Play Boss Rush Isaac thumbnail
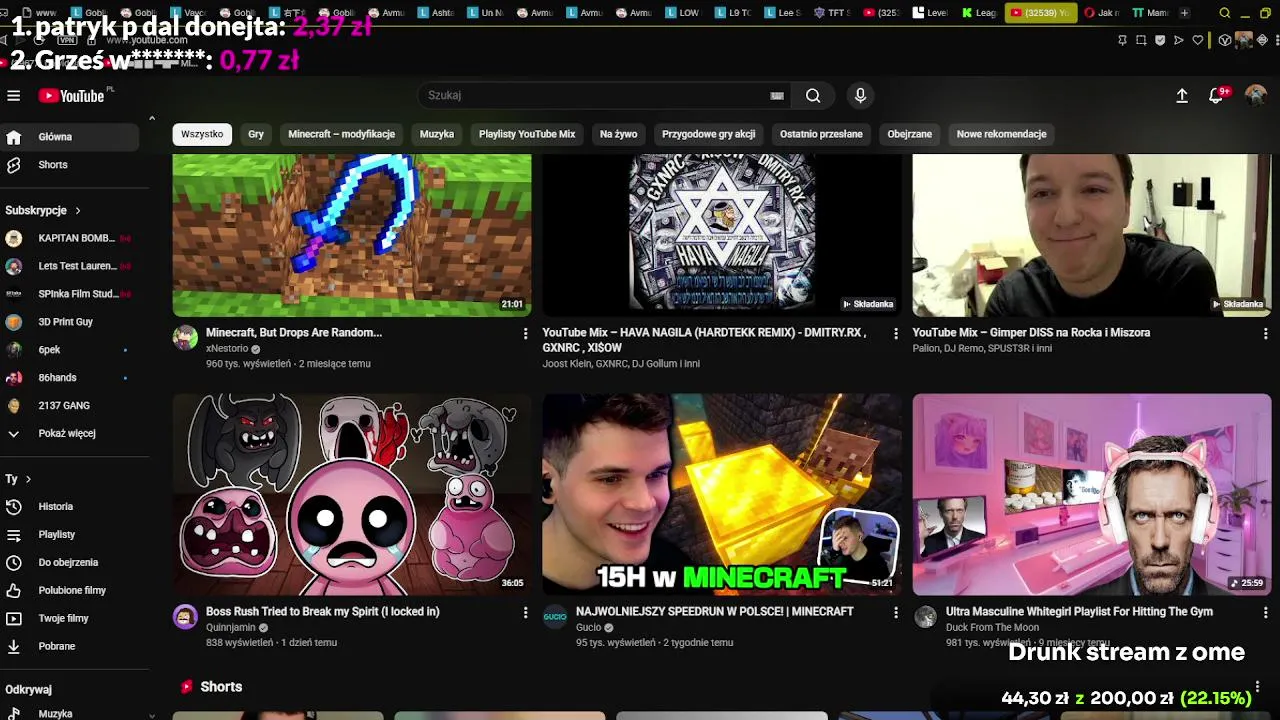The height and width of the screenshot is (720, 1280). (352, 494)
